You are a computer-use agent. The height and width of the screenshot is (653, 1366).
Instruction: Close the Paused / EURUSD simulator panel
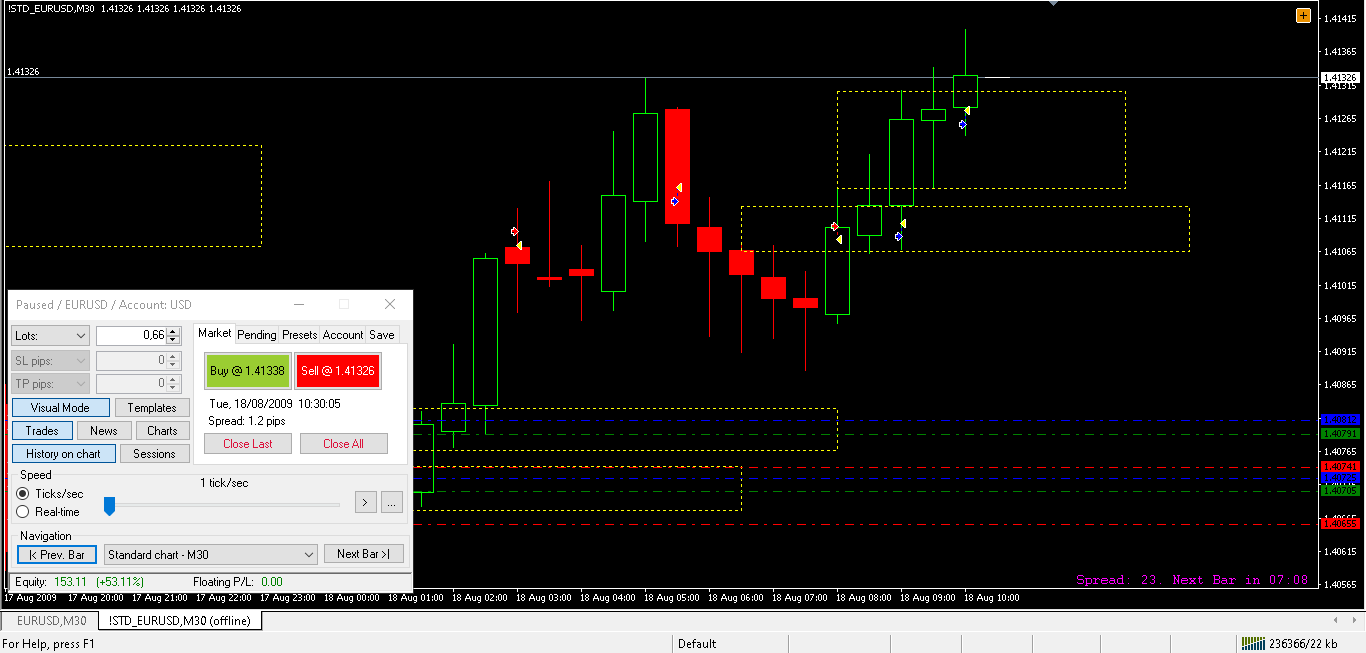[x=390, y=304]
